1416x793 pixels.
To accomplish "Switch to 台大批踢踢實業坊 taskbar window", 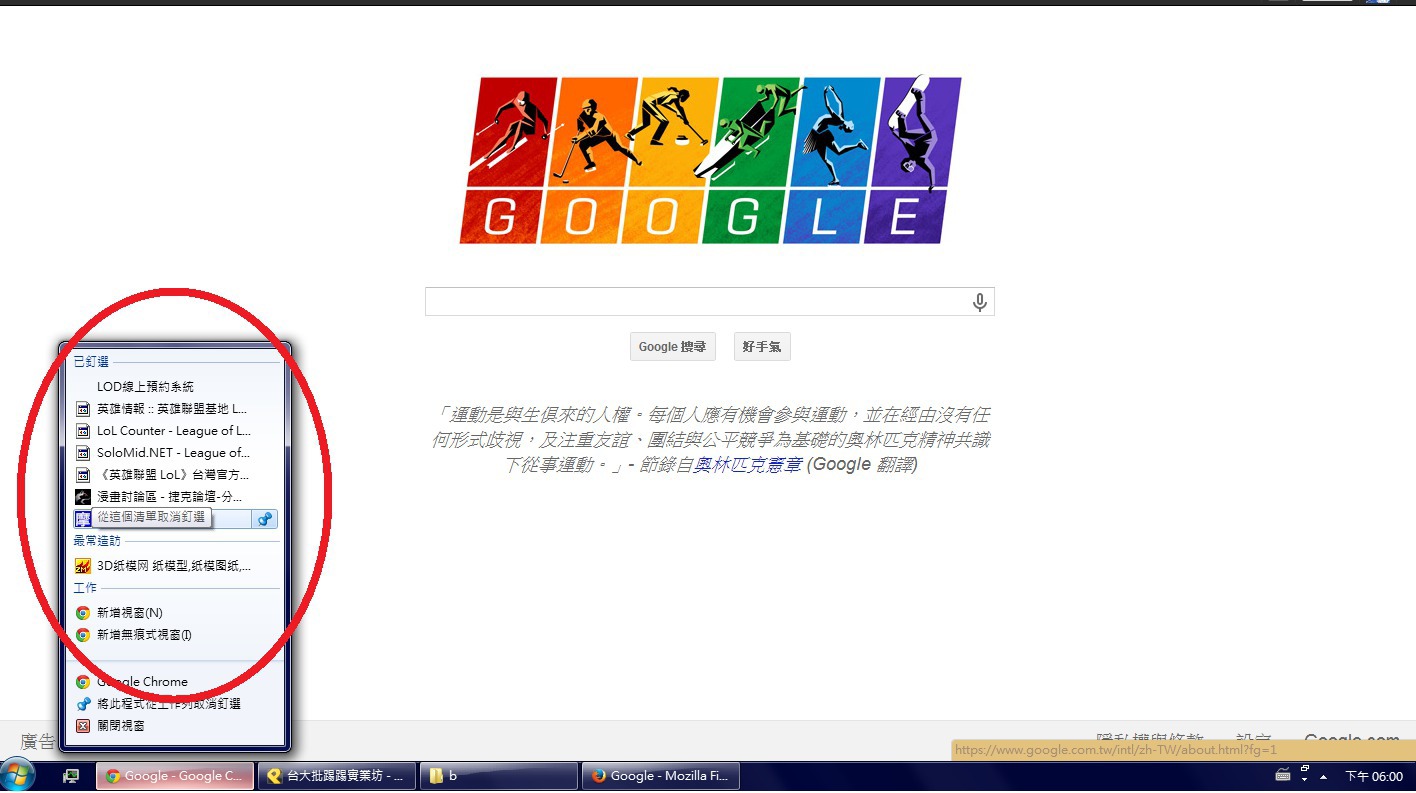I will 337,776.
